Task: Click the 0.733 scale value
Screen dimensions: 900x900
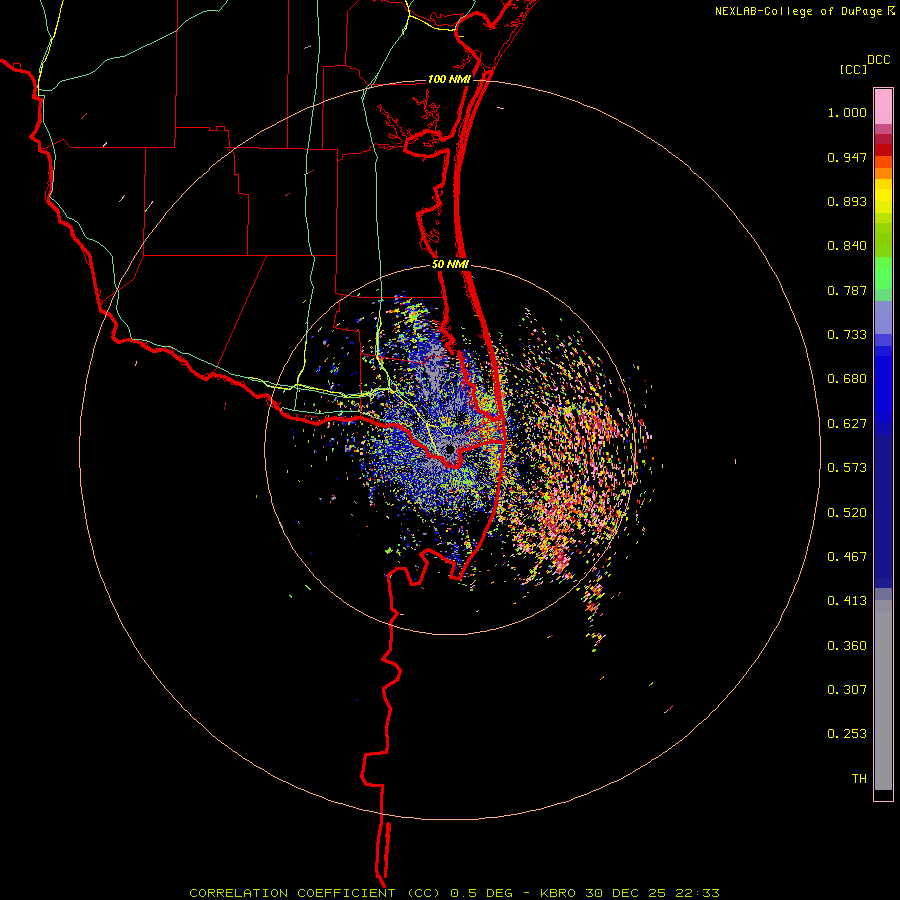Action: pos(847,335)
